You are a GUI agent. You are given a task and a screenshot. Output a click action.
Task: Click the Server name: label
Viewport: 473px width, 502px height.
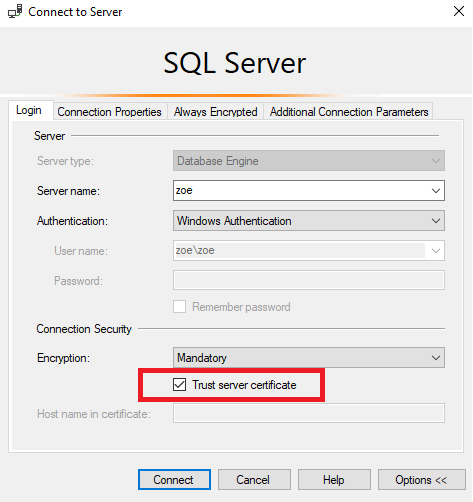68,191
